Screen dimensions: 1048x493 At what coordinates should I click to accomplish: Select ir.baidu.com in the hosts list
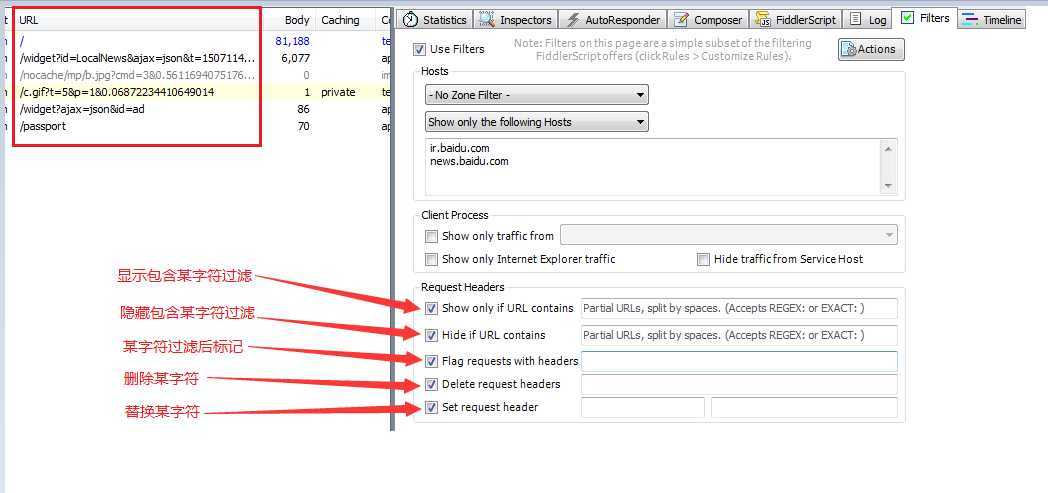pos(460,148)
